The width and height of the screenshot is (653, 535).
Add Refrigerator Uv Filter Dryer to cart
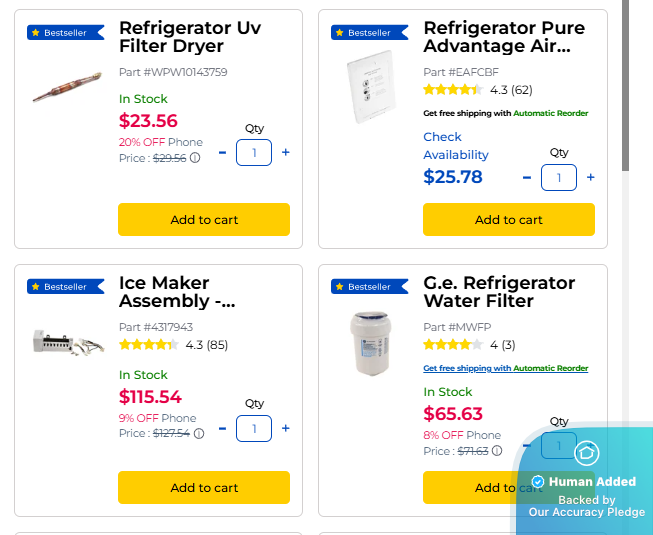pos(204,220)
